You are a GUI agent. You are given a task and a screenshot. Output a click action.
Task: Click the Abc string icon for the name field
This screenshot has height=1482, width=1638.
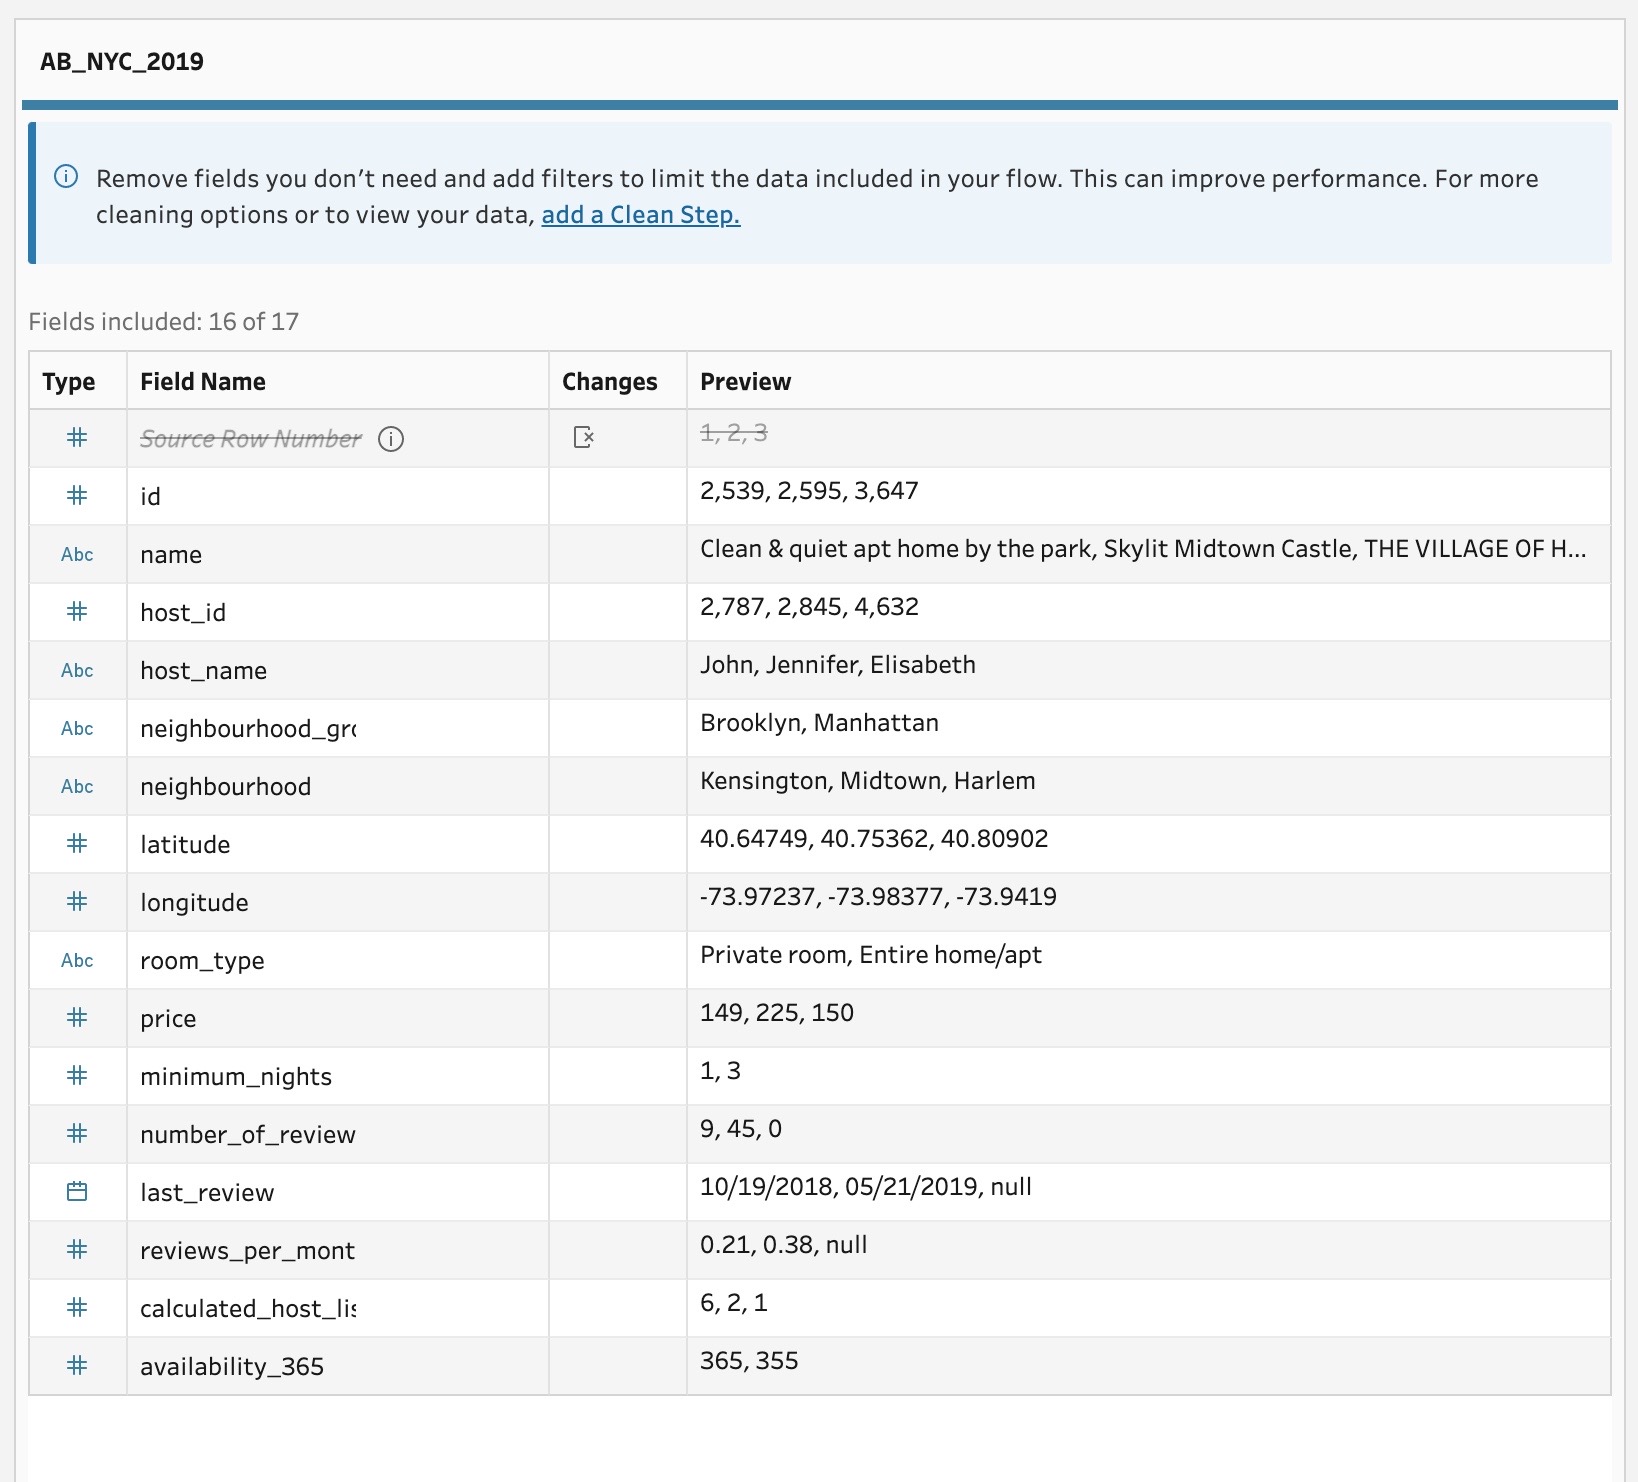(x=77, y=554)
